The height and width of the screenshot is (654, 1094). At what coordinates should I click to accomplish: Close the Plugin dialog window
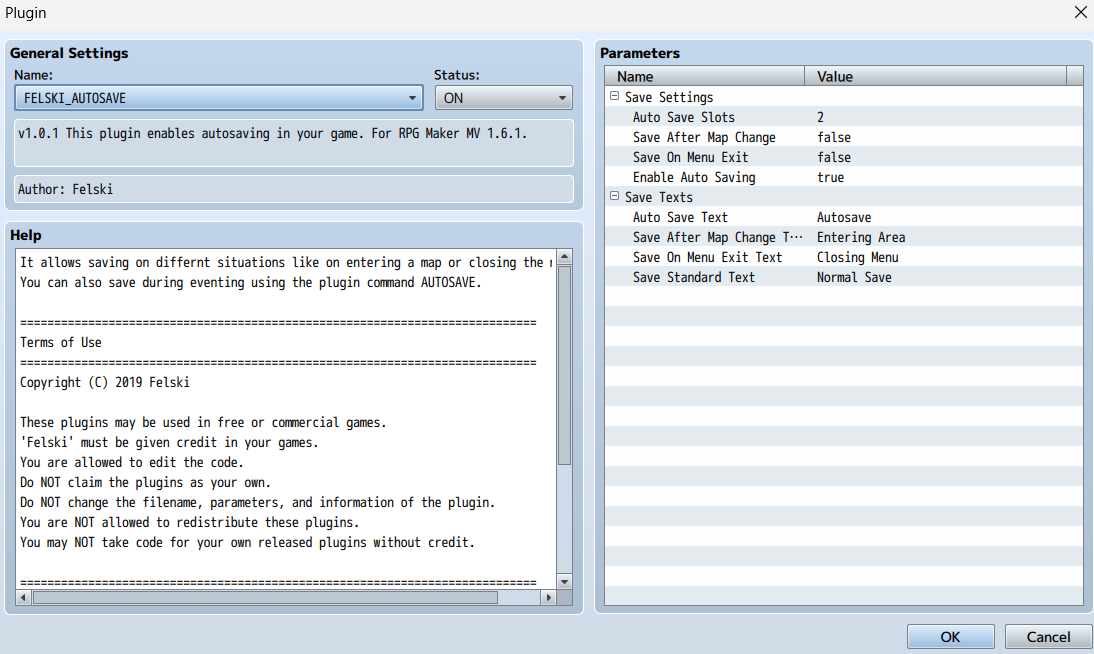click(x=1080, y=13)
